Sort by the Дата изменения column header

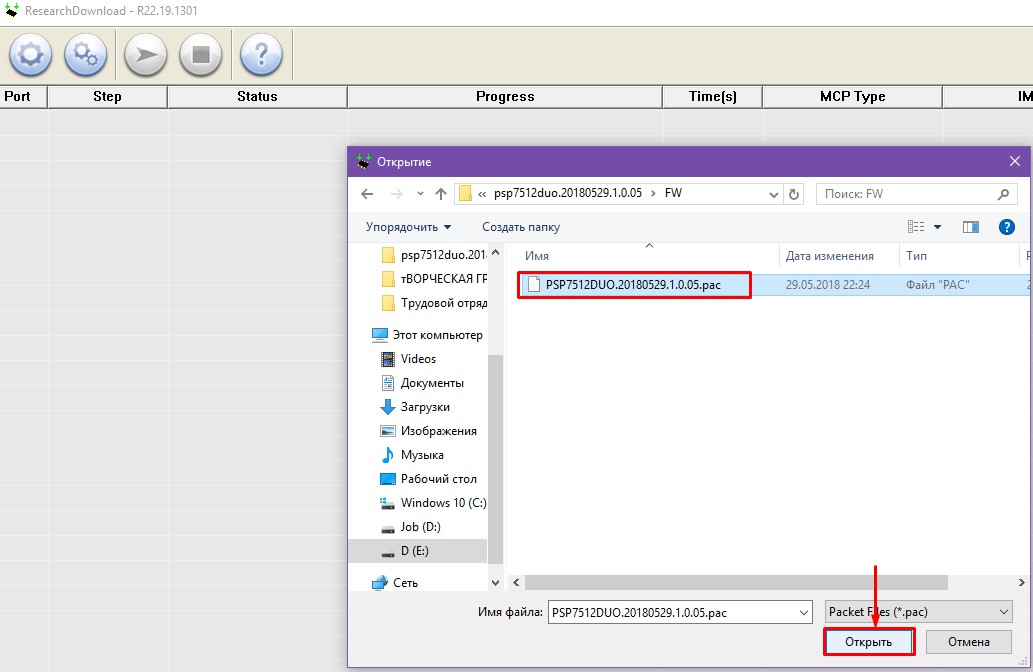click(830, 256)
